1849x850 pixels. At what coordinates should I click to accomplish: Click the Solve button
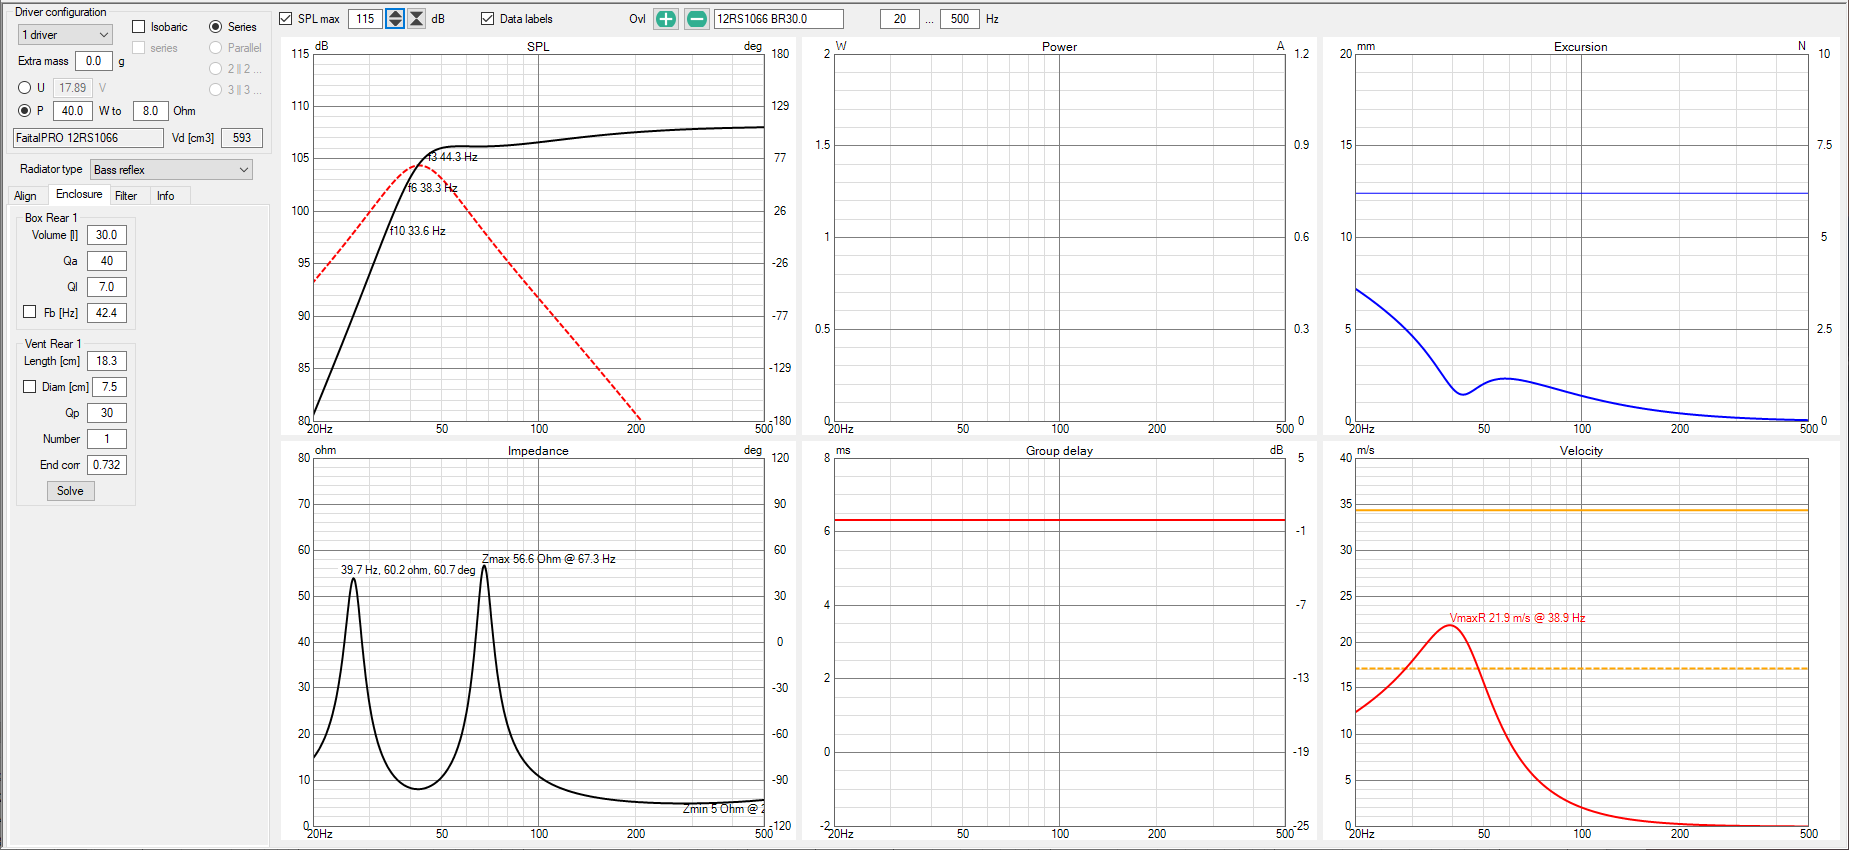[x=70, y=491]
